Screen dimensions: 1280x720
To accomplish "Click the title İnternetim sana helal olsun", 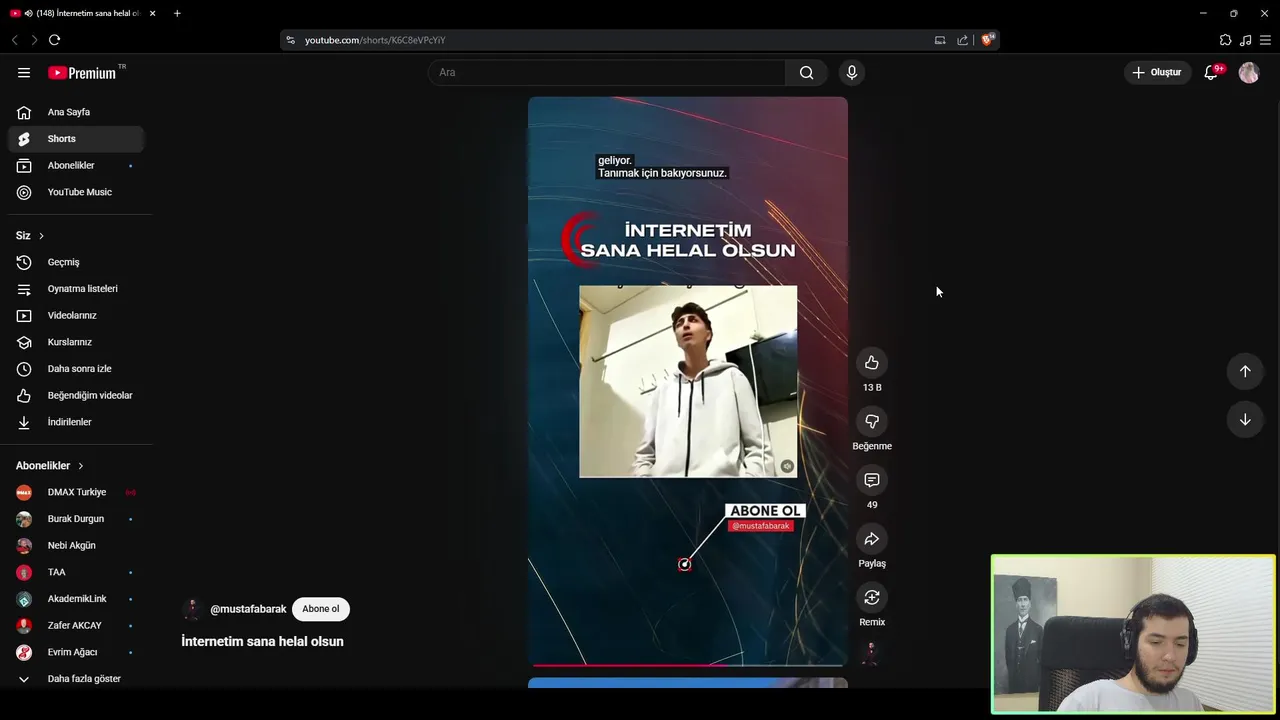I will [x=262, y=642].
